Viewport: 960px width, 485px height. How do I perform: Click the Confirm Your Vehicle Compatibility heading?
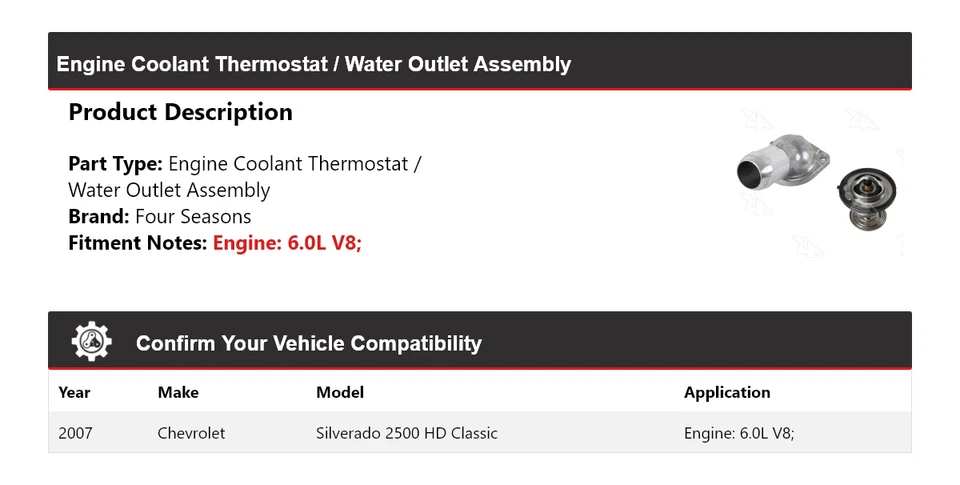(x=308, y=344)
